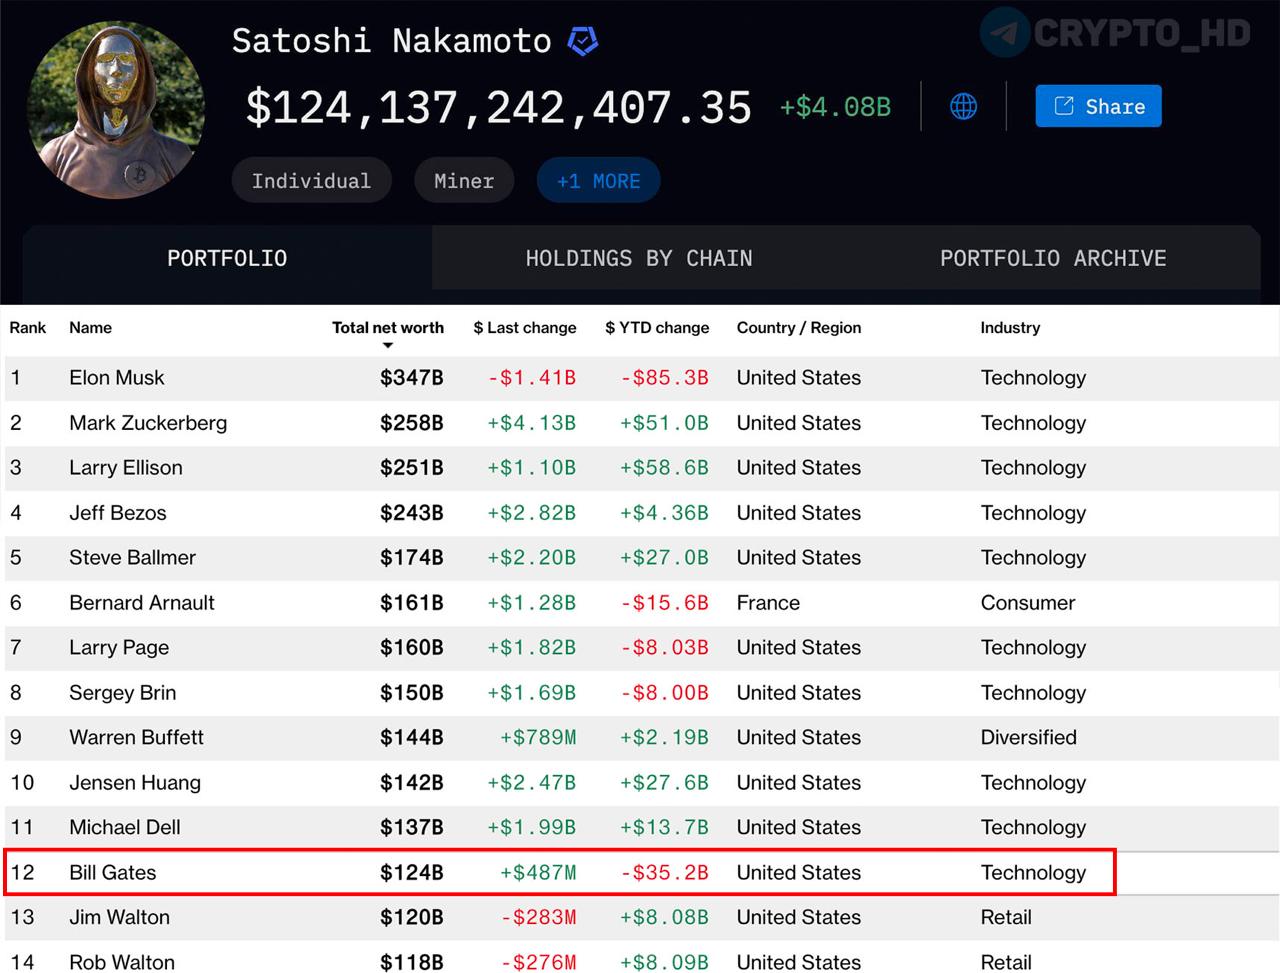Select the Miner tag
The image size is (1280, 973).
[x=464, y=181]
